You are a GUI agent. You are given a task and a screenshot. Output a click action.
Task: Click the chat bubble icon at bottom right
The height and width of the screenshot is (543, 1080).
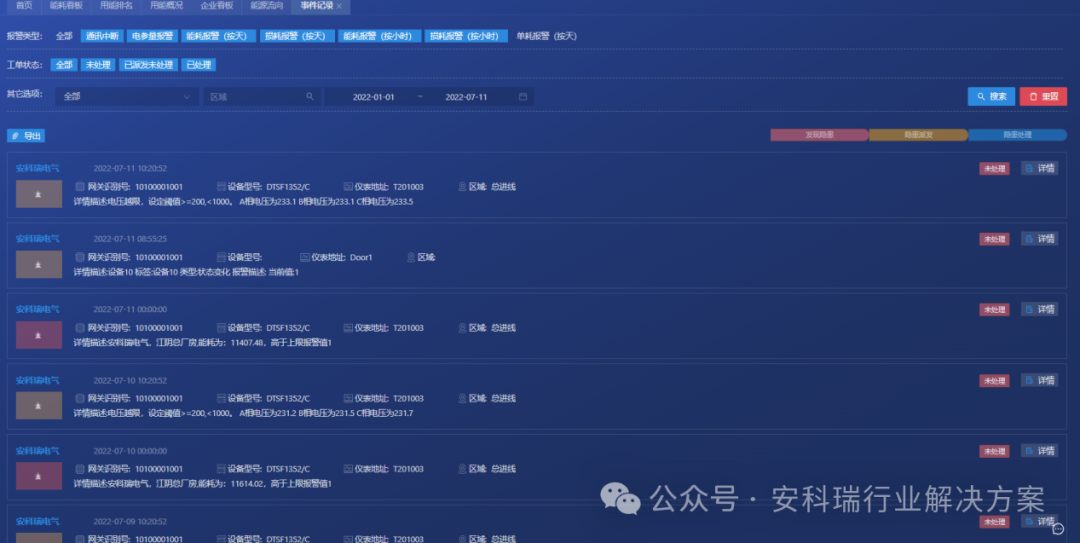pyautogui.click(x=1058, y=529)
